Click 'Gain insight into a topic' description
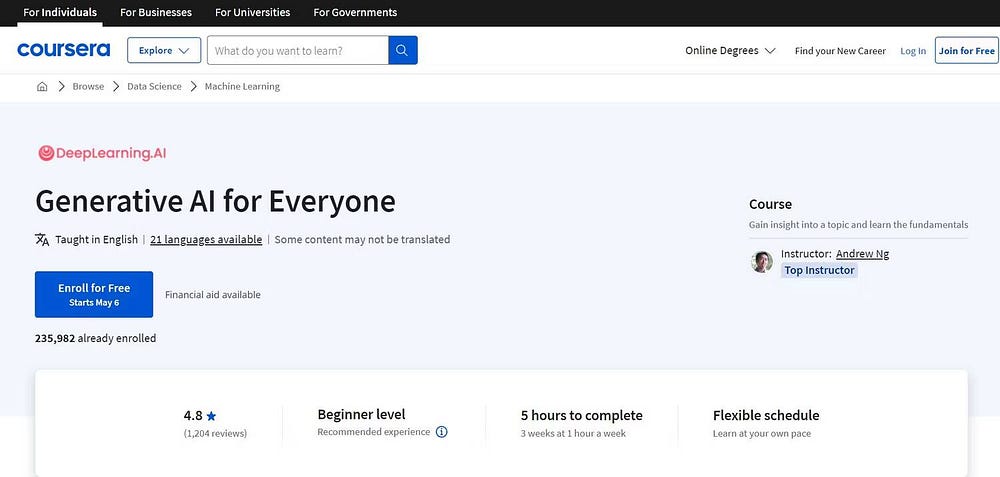The height and width of the screenshot is (477, 1000). (x=858, y=225)
